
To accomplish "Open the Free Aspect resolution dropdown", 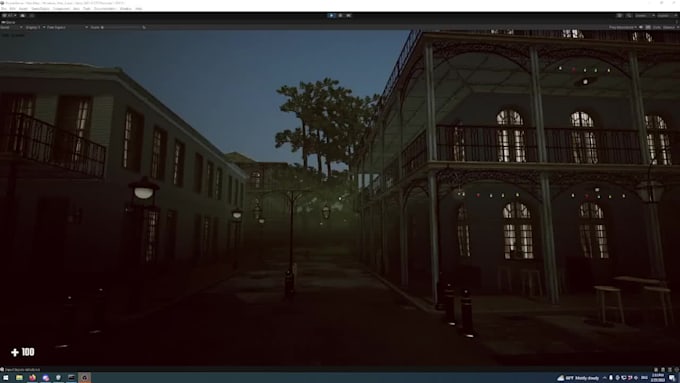I will pos(67,27).
